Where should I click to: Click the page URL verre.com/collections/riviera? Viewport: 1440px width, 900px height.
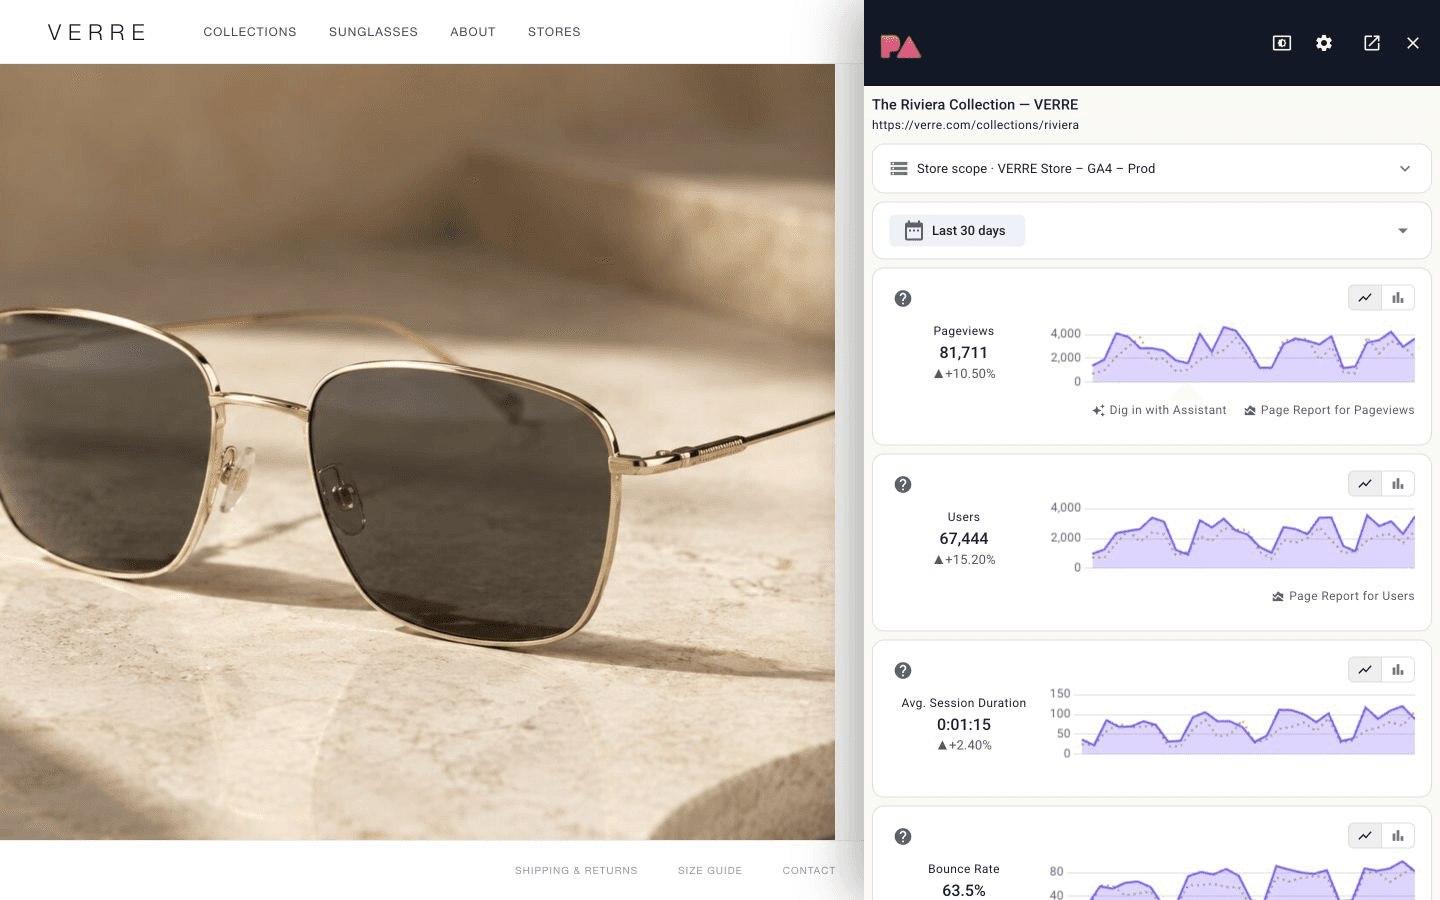click(975, 125)
